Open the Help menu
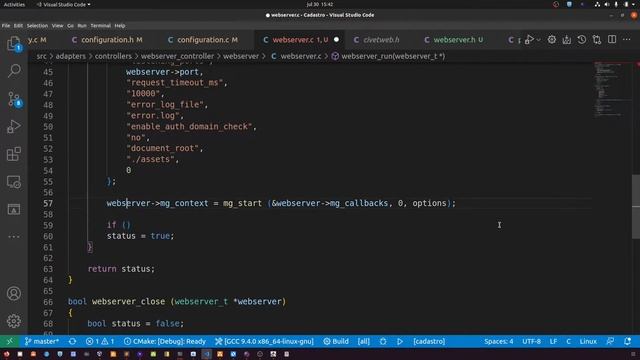 [x=120, y=25]
